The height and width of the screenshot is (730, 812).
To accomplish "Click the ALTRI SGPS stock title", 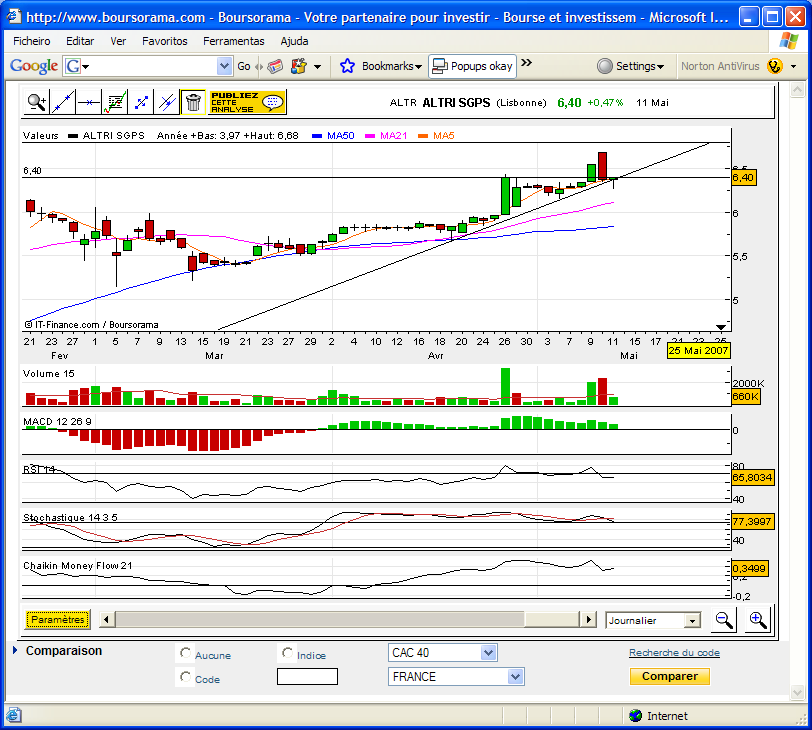I will 456,103.
